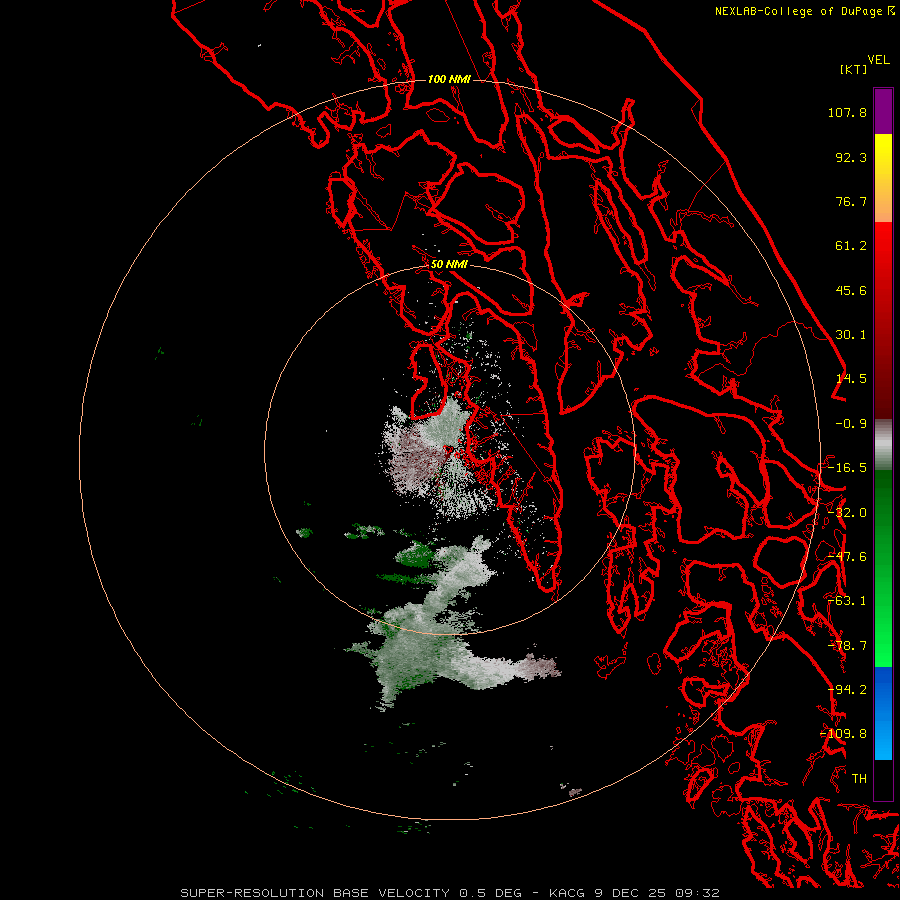Viewport: 900px width, 900px height.
Task: Click the -16.5 scale value
Action: tap(847, 468)
